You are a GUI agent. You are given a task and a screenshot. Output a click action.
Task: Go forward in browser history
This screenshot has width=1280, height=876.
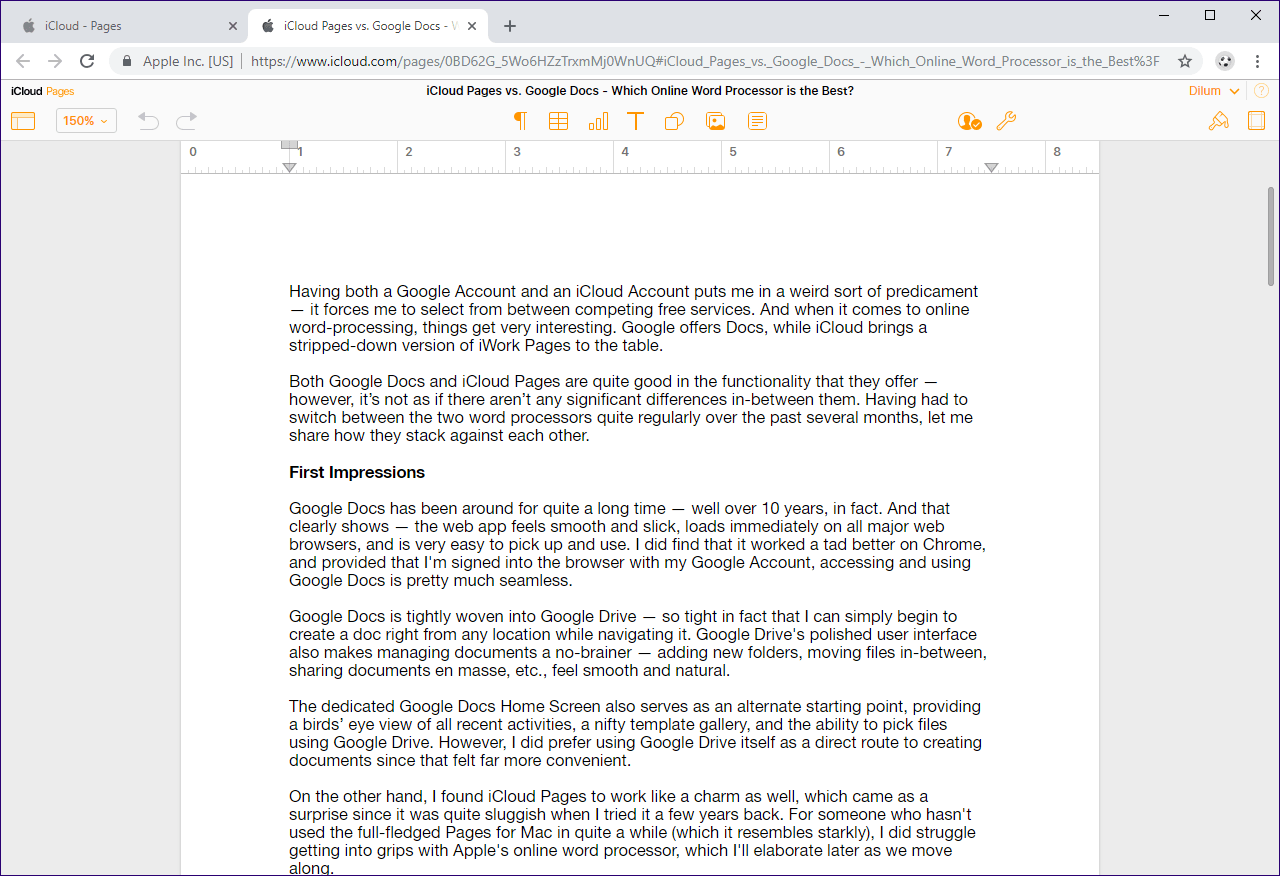click(x=55, y=61)
